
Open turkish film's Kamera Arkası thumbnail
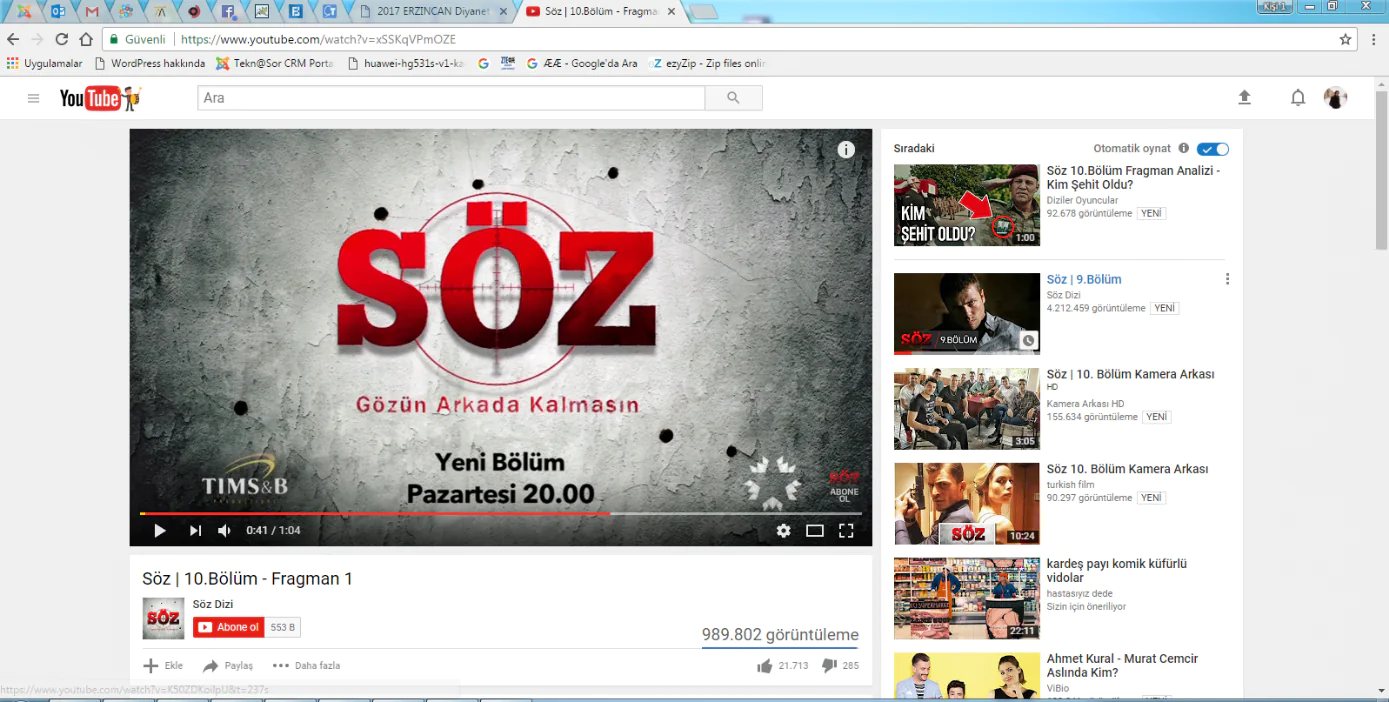click(967, 503)
